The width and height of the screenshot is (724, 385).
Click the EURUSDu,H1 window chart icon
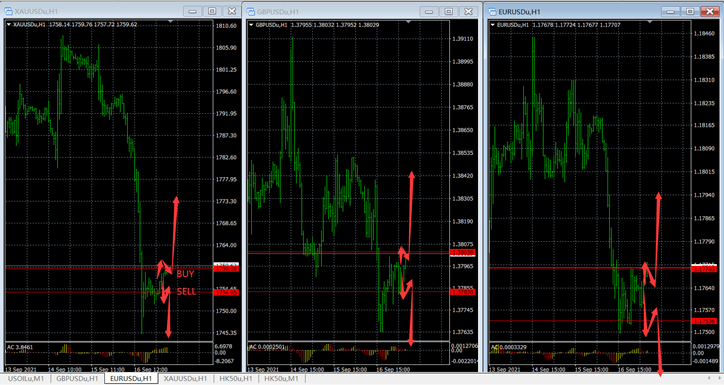pyautogui.click(x=492, y=12)
